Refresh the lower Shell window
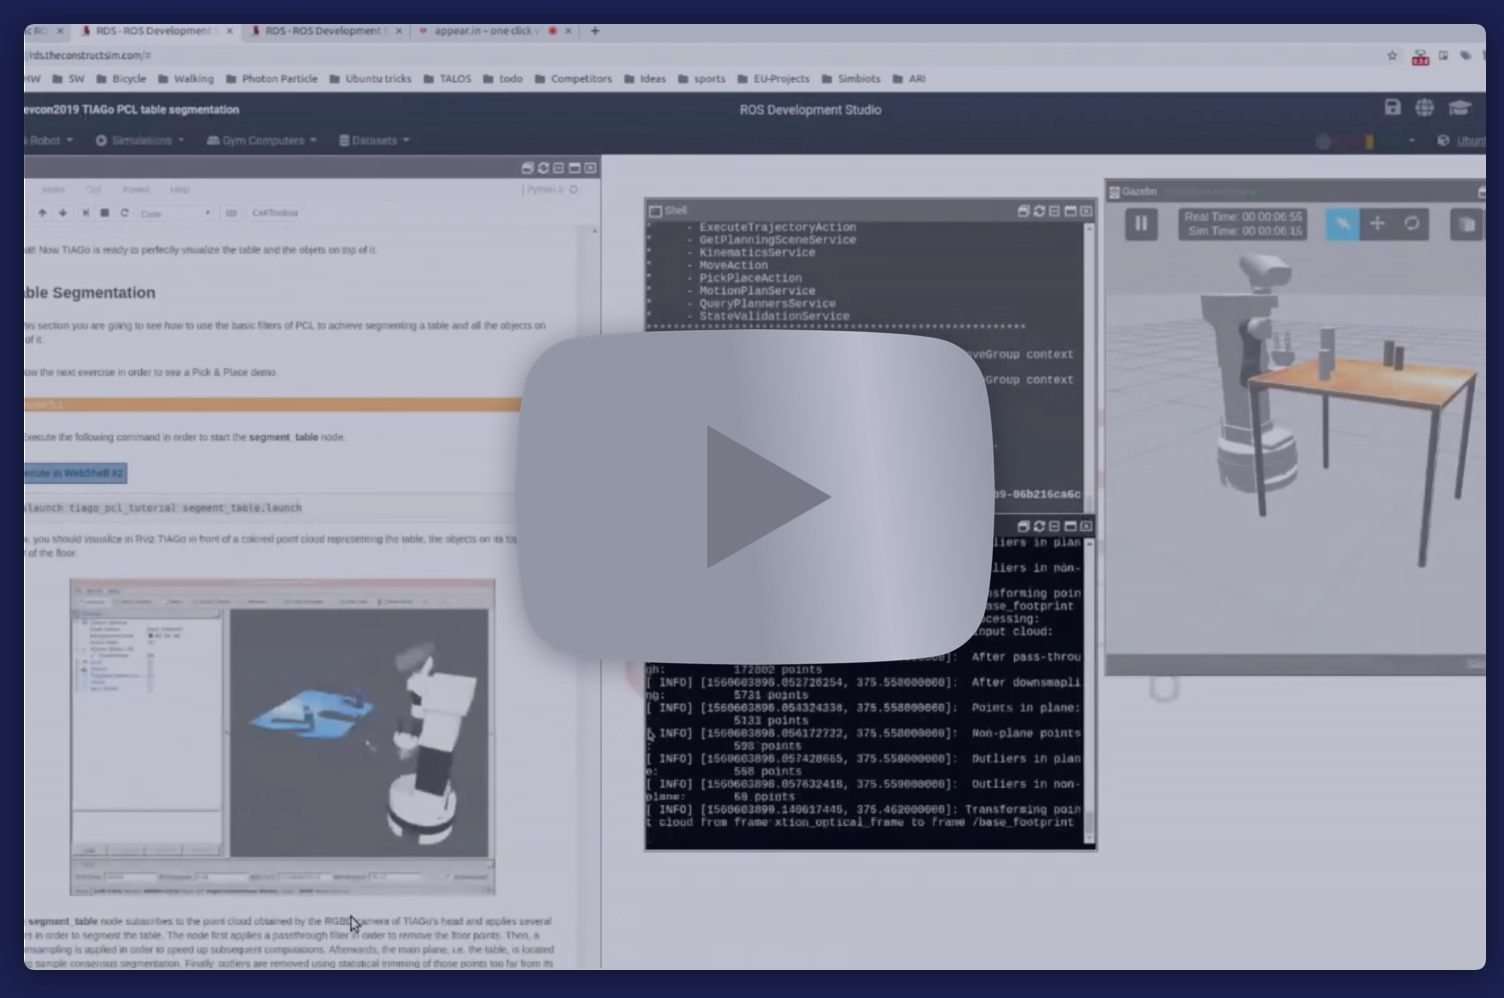Image resolution: width=1504 pixels, height=998 pixels. [1039, 526]
